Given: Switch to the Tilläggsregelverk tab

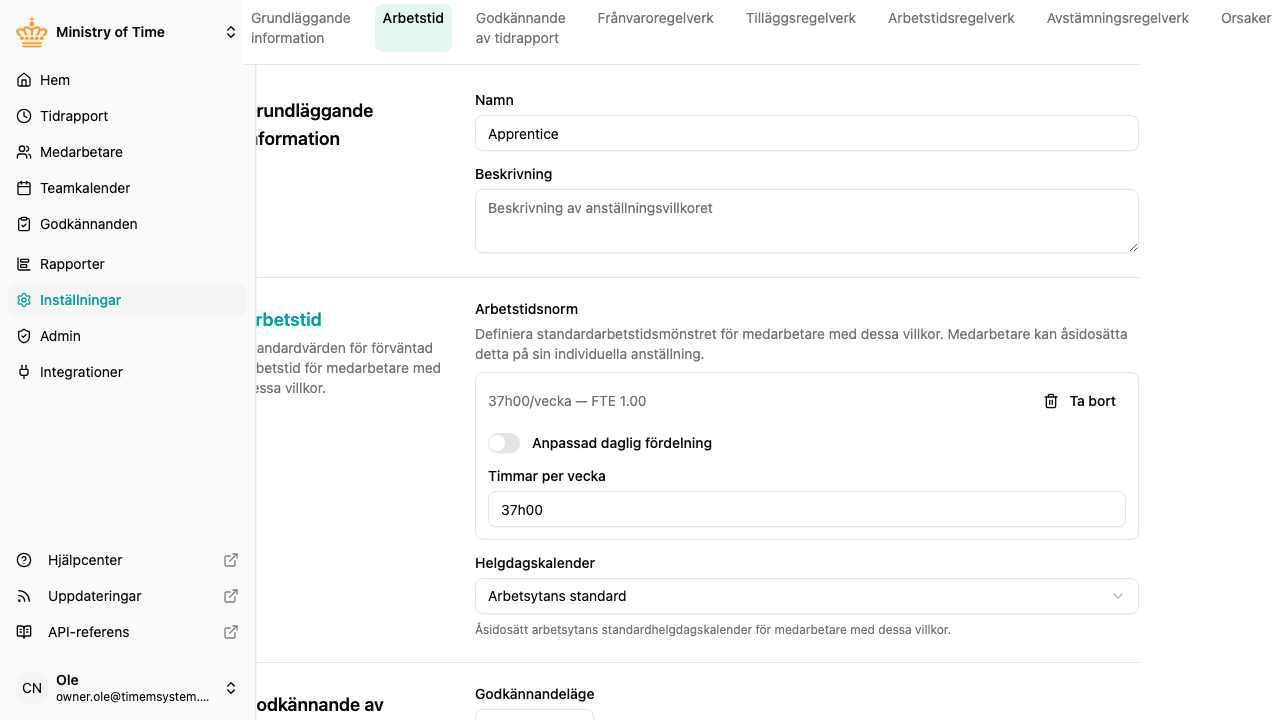Looking at the screenshot, I should point(801,18).
